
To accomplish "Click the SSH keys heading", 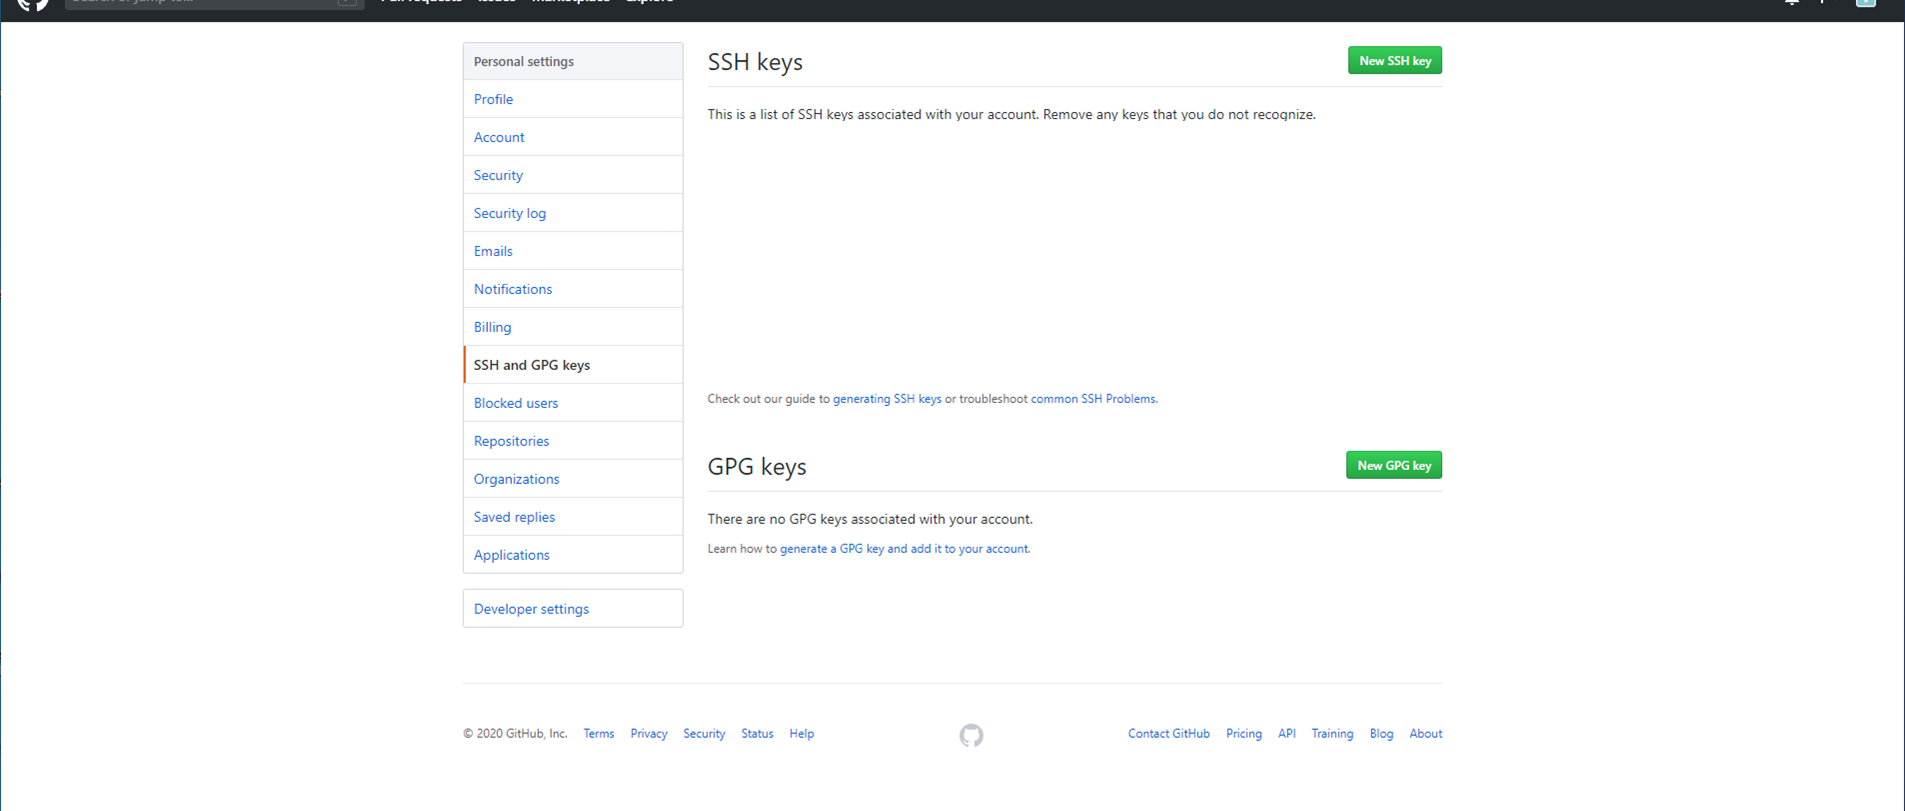I will 755,62.
